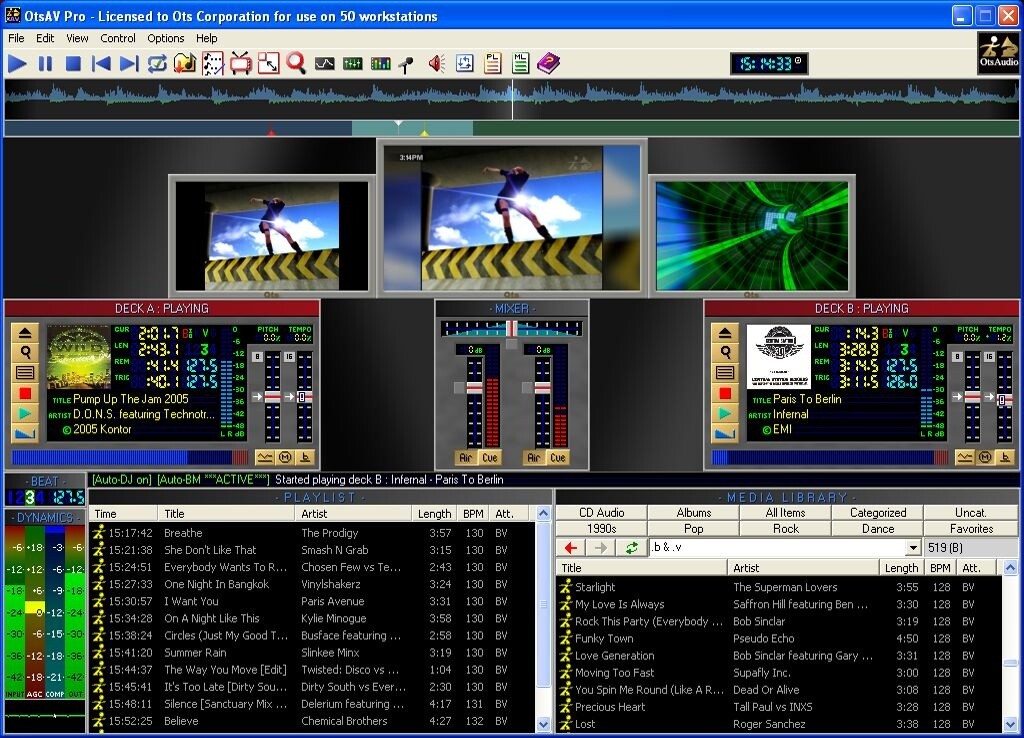
Task: Click the red magnifier search toolbar icon
Action: (296, 64)
